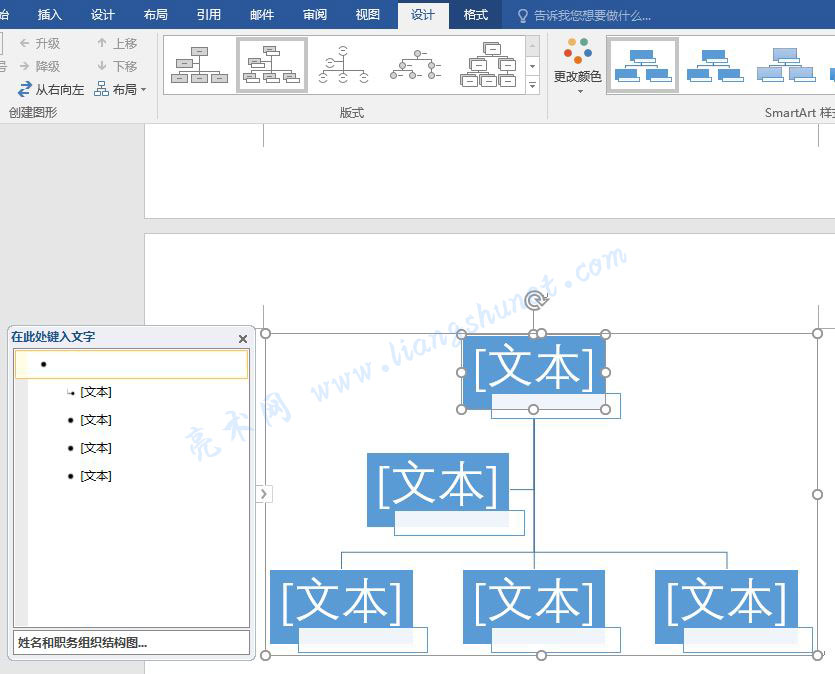This screenshot has height=674, width=835.
Task: Open the 邮件 ribbon tab
Action: 261,15
